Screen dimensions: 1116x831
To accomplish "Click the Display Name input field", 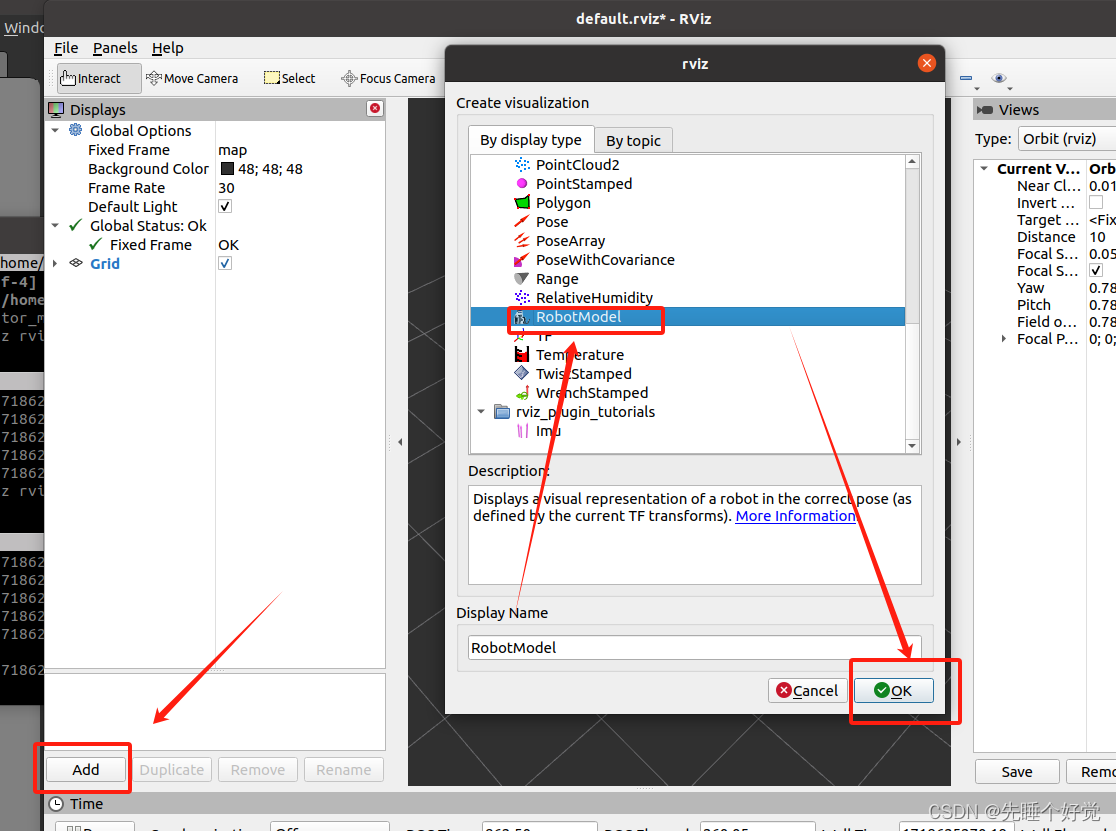I will click(x=695, y=647).
